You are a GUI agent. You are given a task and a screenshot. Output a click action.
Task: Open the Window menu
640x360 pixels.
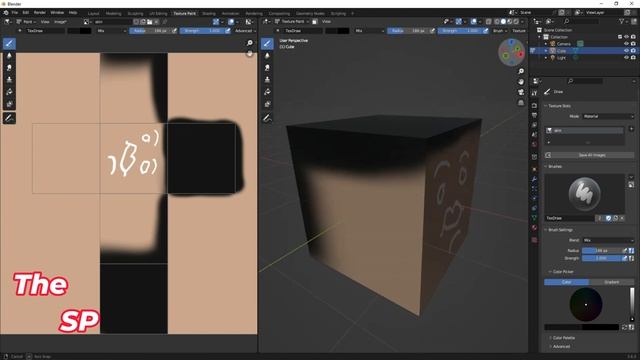[x=57, y=13]
